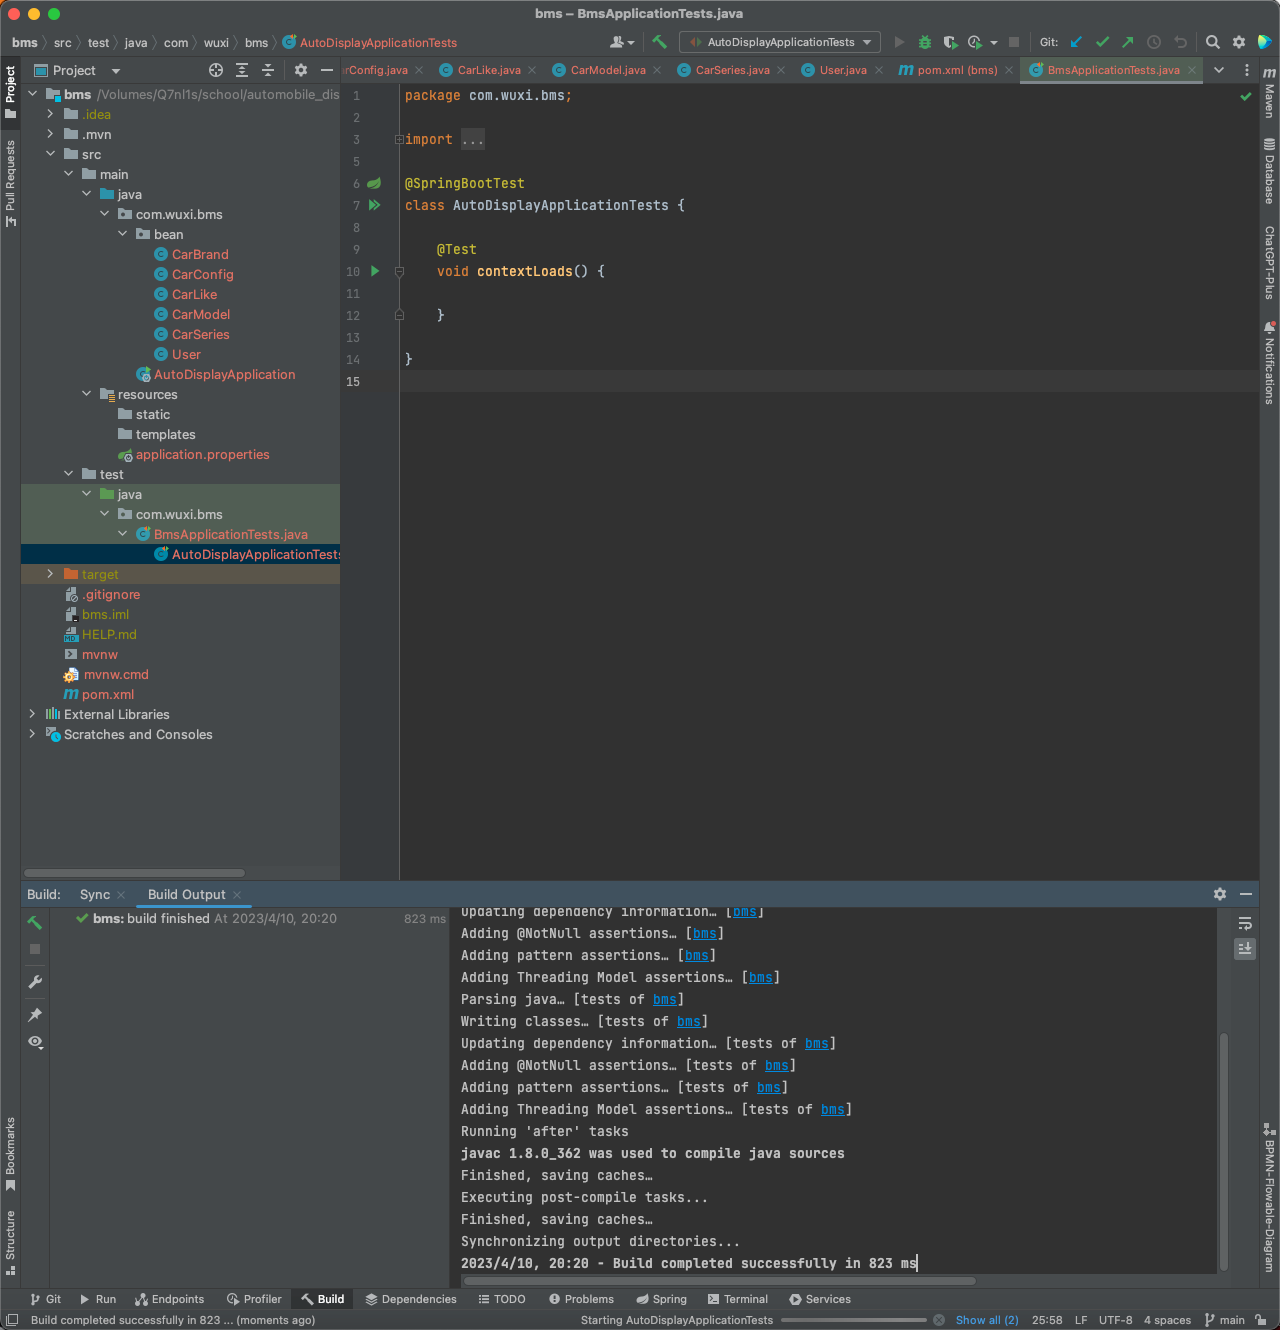Open Project panel options gear

tap(301, 70)
